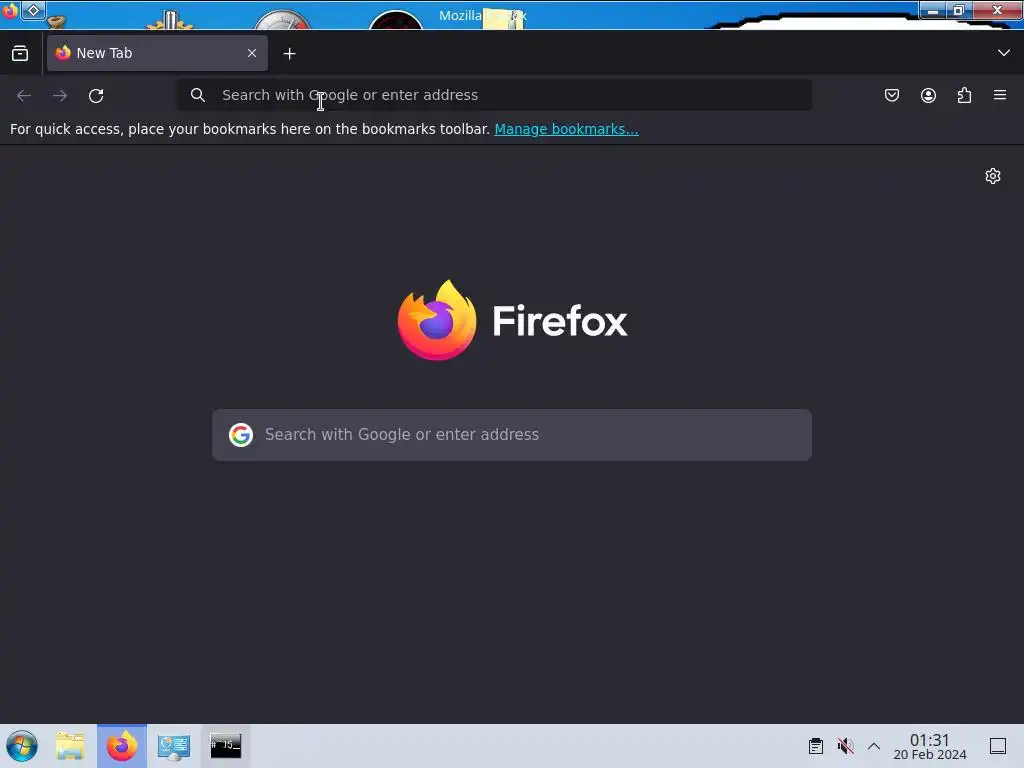The height and width of the screenshot is (768, 1024).
Task: Activate Firefox from the taskbar
Action: [122, 746]
